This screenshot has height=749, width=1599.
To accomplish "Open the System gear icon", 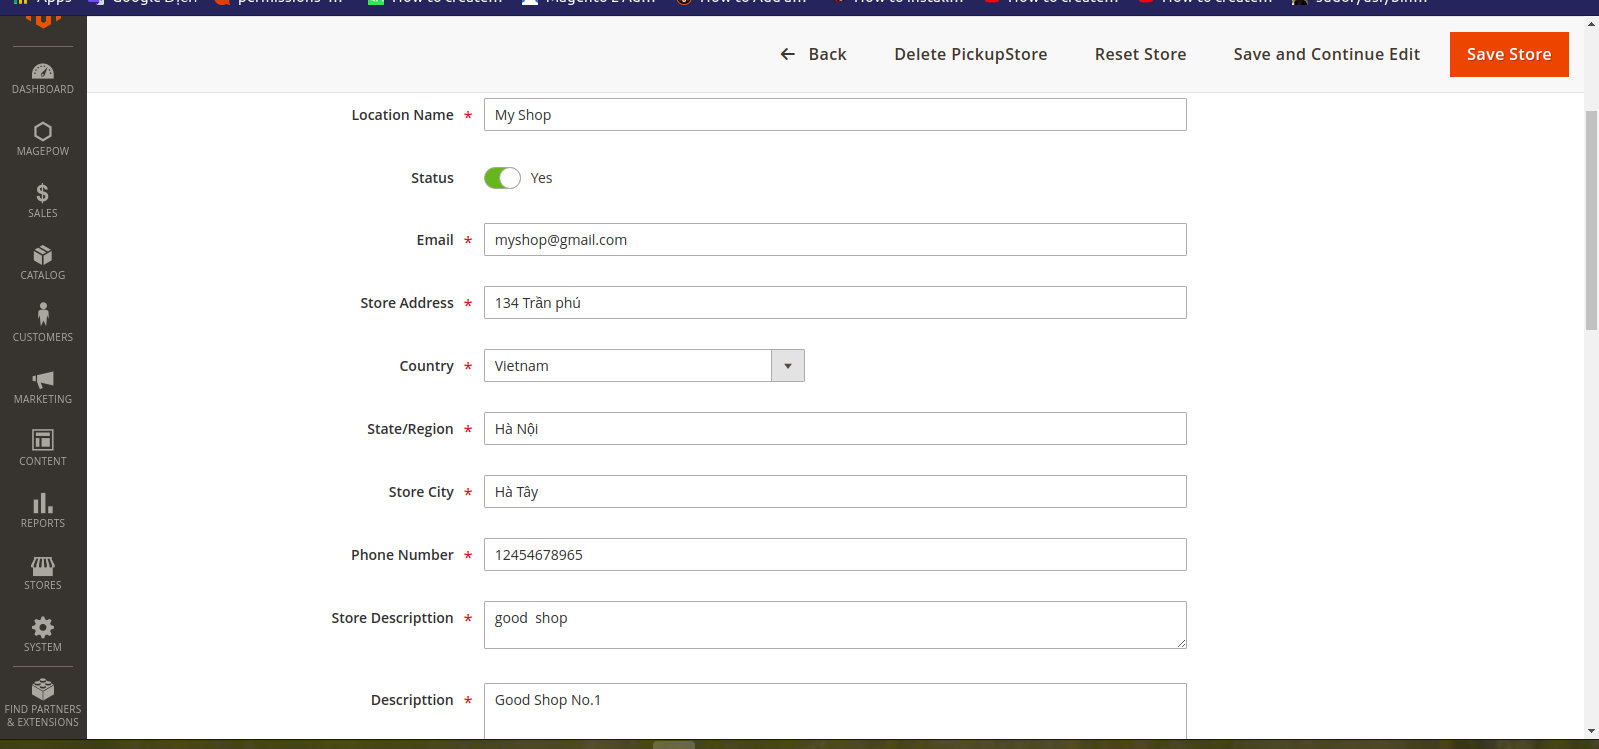I will pyautogui.click(x=43, y=628).
